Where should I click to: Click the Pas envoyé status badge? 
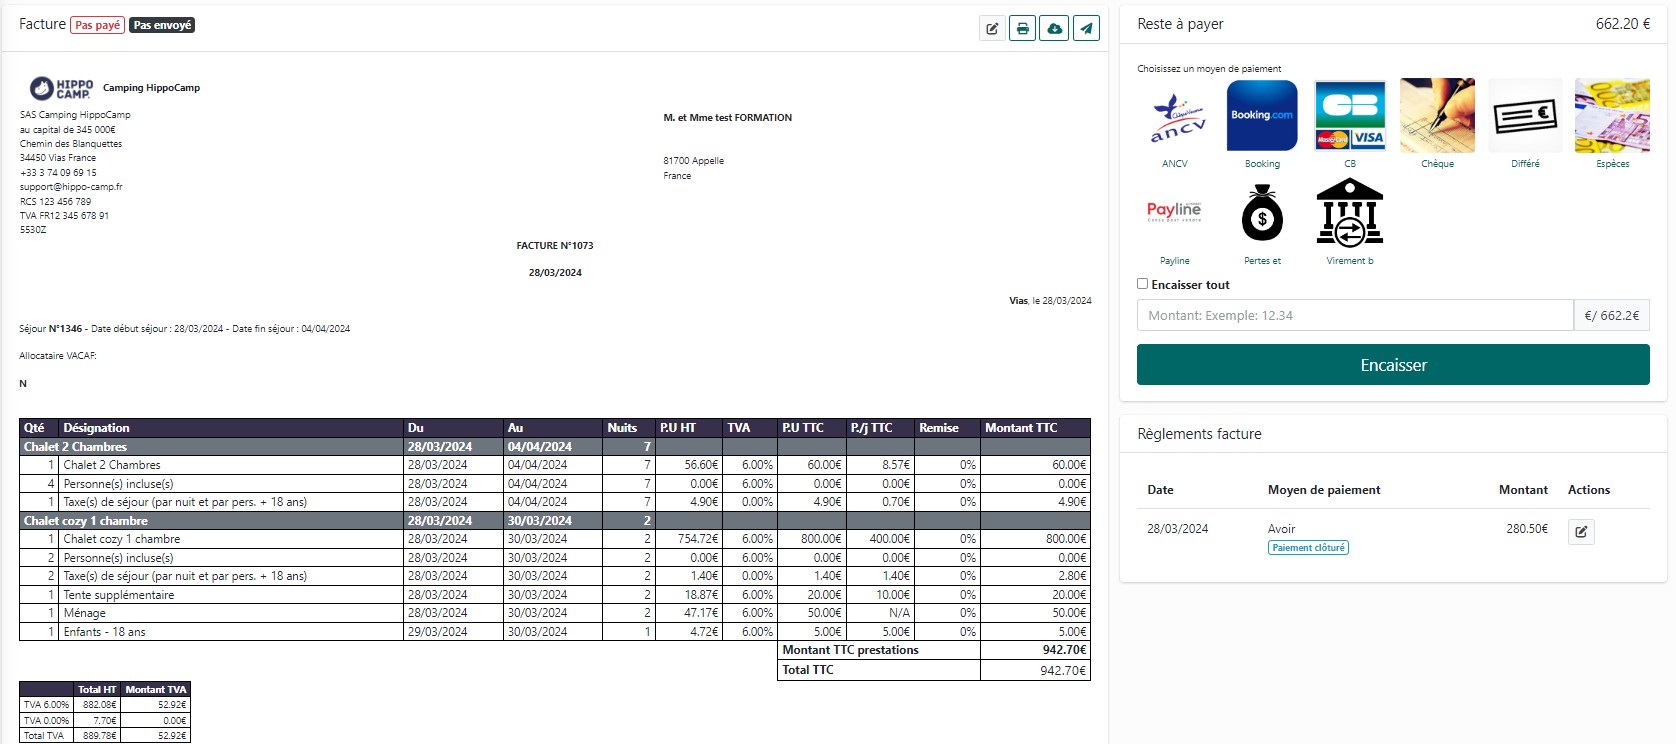coord(162,25)
